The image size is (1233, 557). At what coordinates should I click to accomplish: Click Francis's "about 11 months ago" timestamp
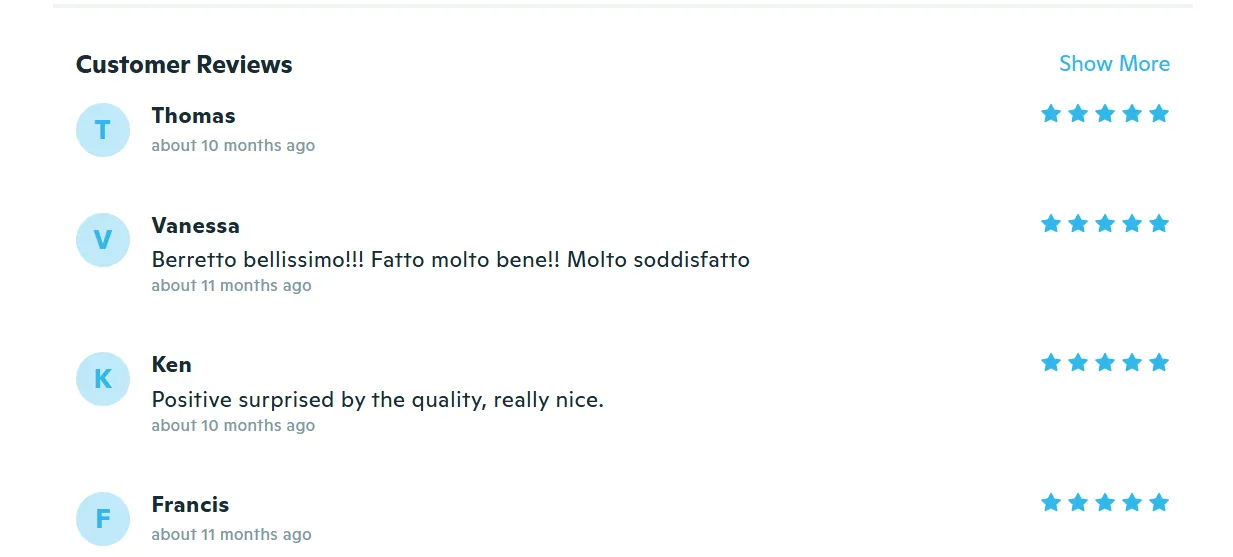pos(231,535)
